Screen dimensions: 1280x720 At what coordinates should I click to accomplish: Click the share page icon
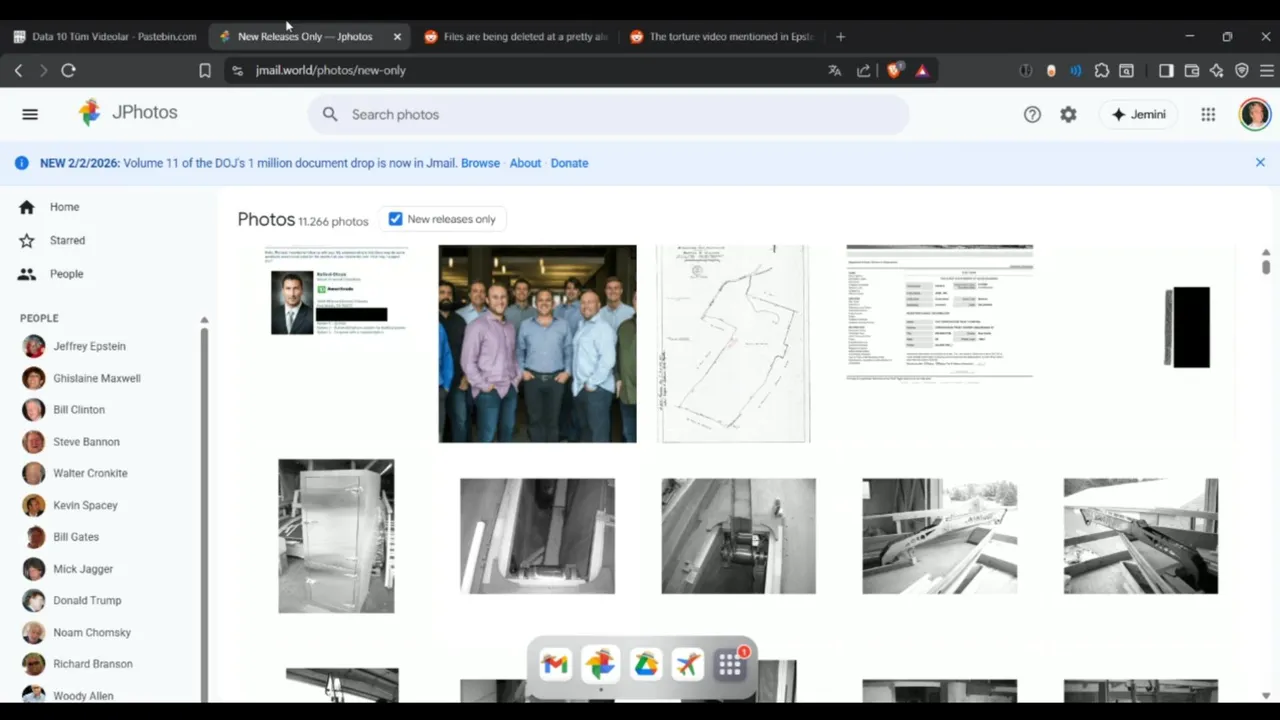coord(864,70)
